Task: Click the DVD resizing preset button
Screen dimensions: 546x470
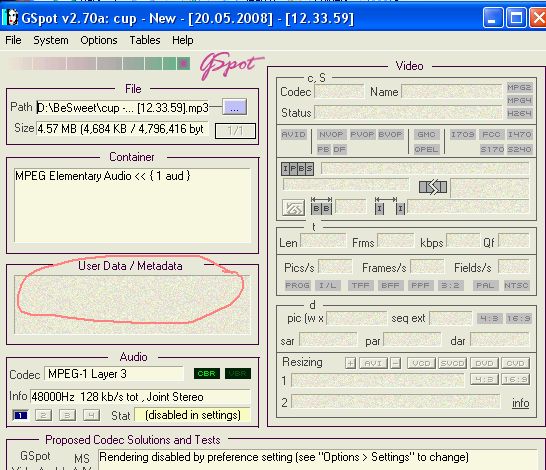Action: pos(484,363)
